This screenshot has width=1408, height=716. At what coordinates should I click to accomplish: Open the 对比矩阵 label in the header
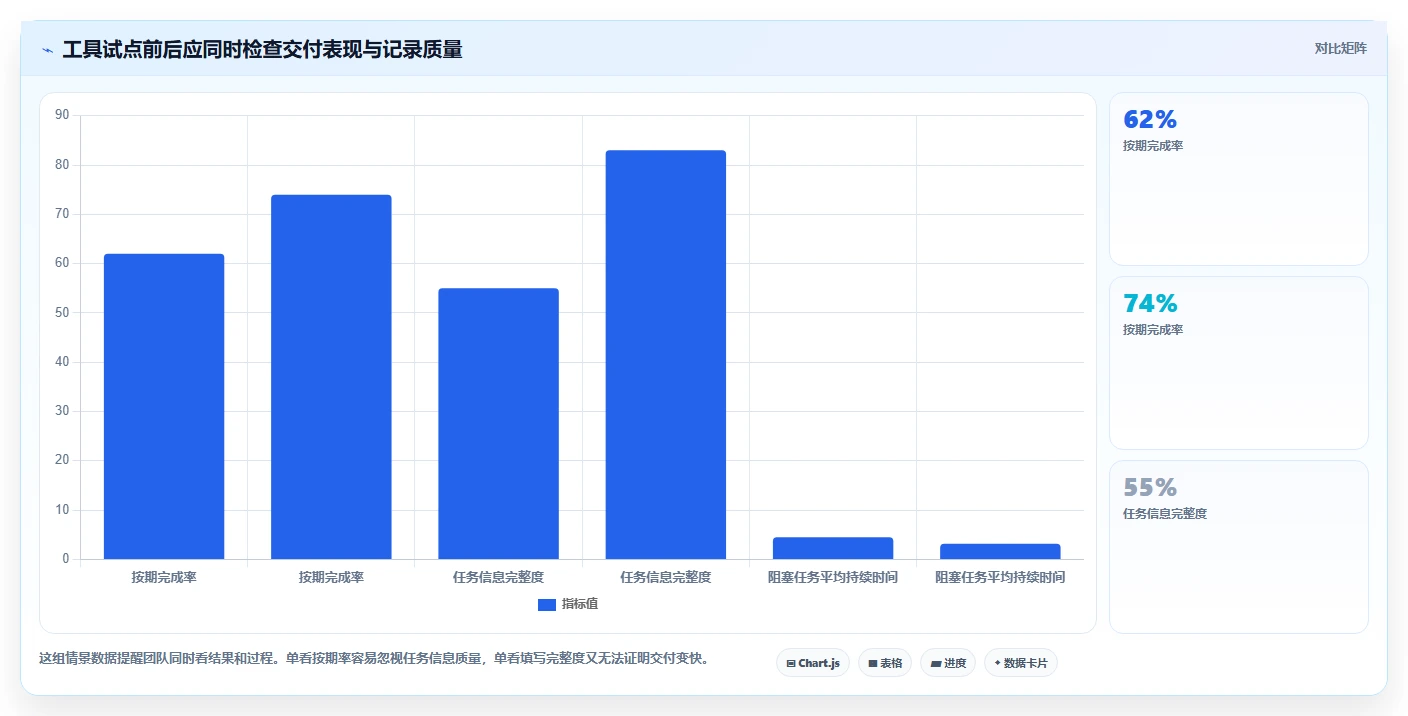click(x=1340, y=48)
